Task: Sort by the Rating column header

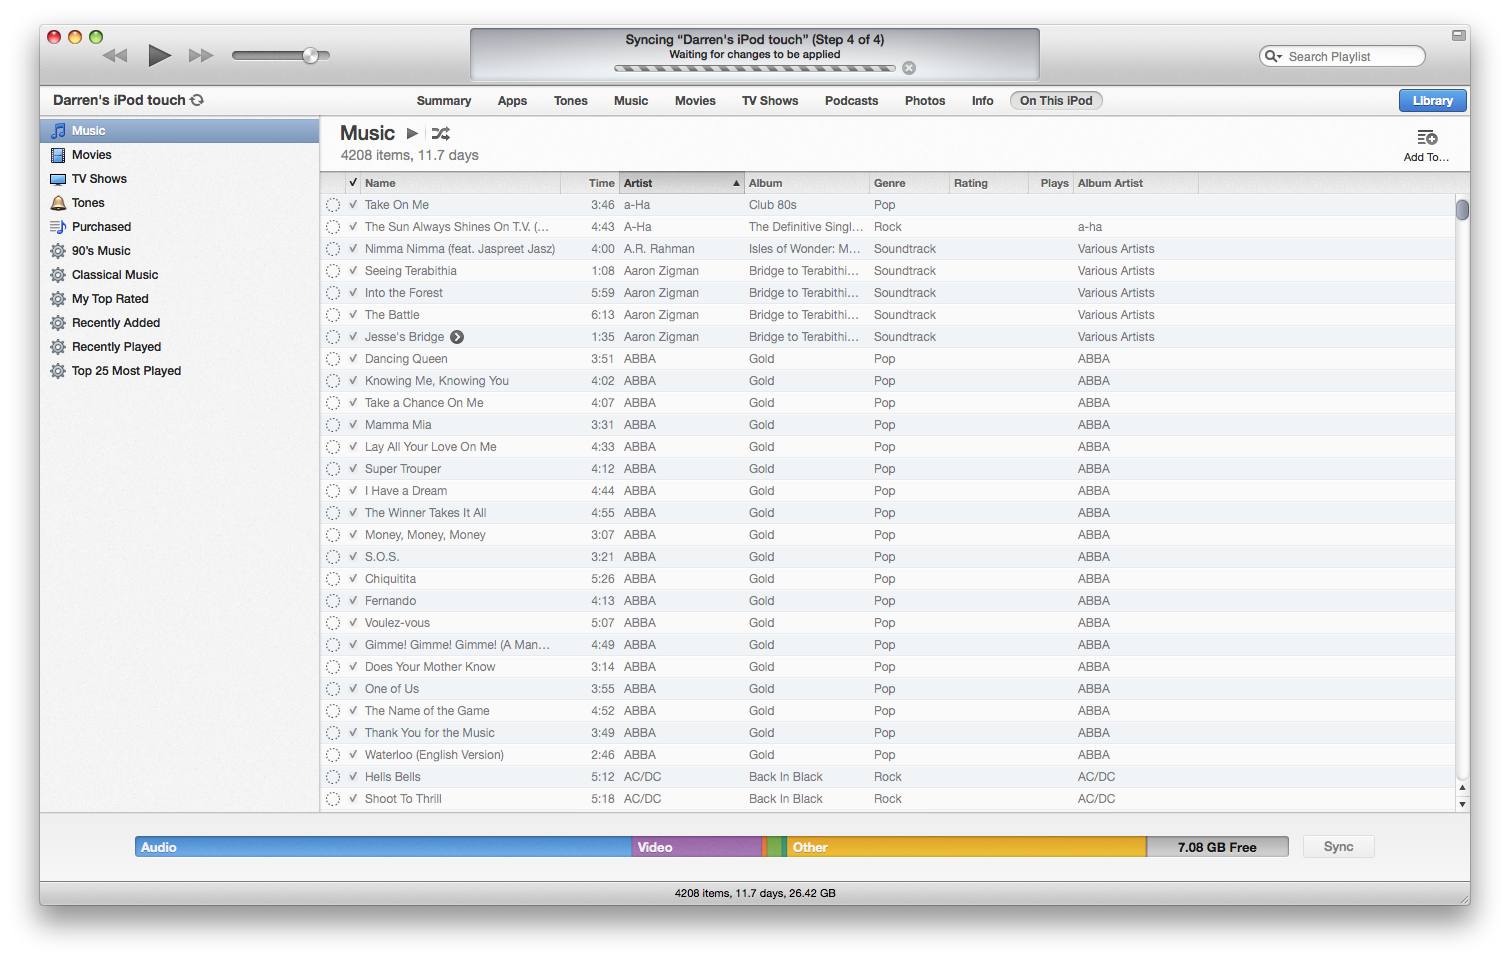Action: coord(989,183)
